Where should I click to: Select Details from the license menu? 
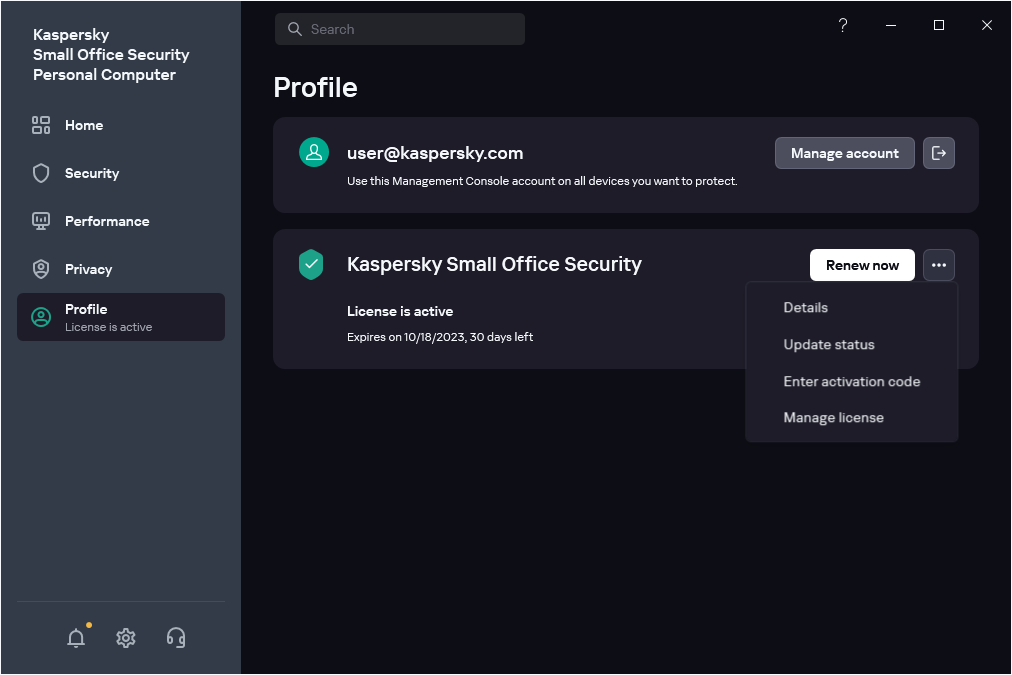pos(805,308)
